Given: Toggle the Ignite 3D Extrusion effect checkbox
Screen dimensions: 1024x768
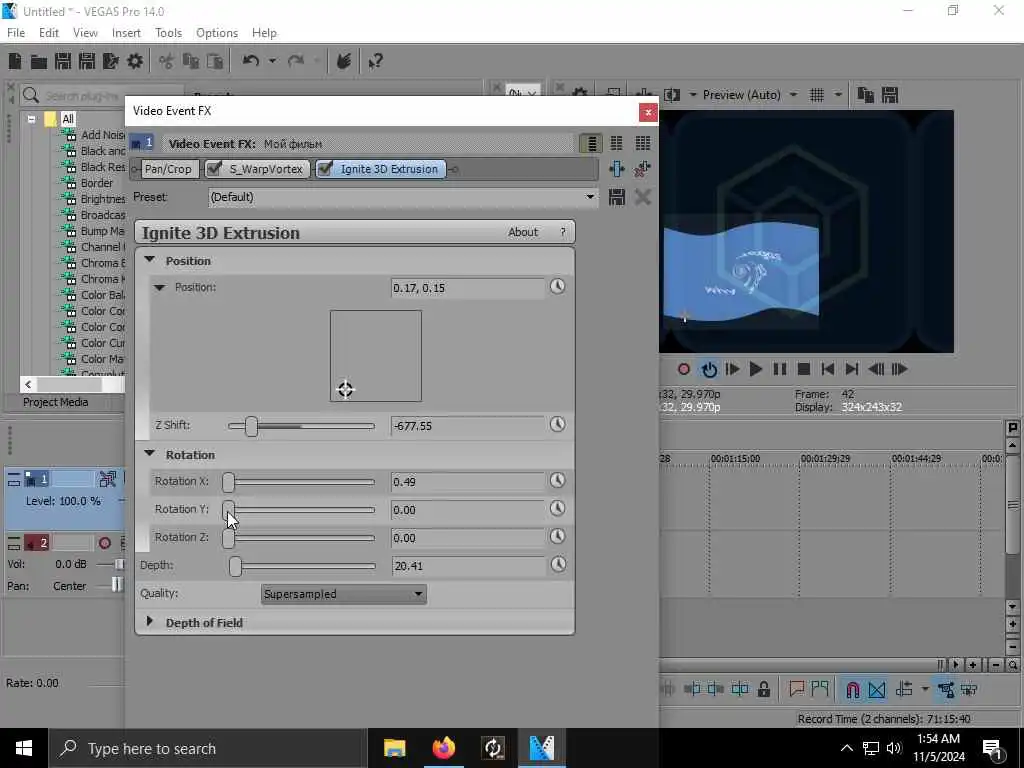Looking at the screenshot, I should coord(325,169).
